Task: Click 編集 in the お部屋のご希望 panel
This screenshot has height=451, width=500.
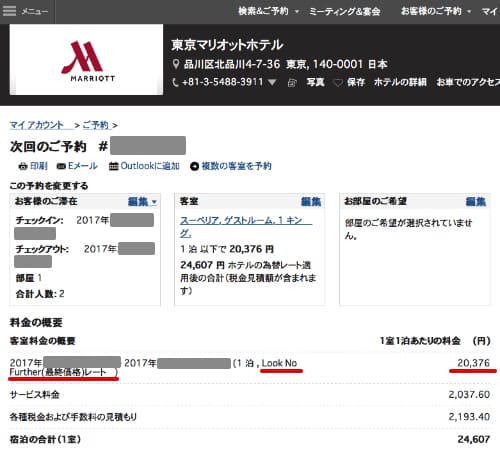Action: (x=476, y=202)
